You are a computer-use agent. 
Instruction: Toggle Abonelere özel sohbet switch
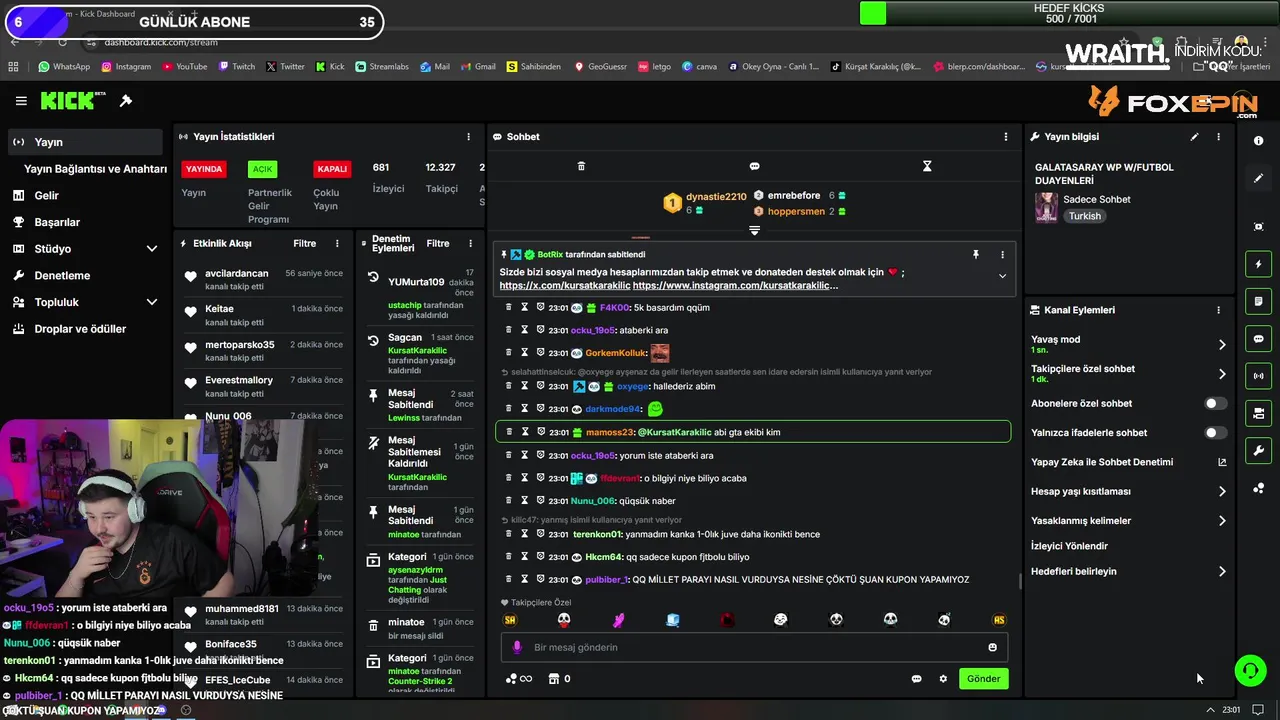[x=1215, y=404]
